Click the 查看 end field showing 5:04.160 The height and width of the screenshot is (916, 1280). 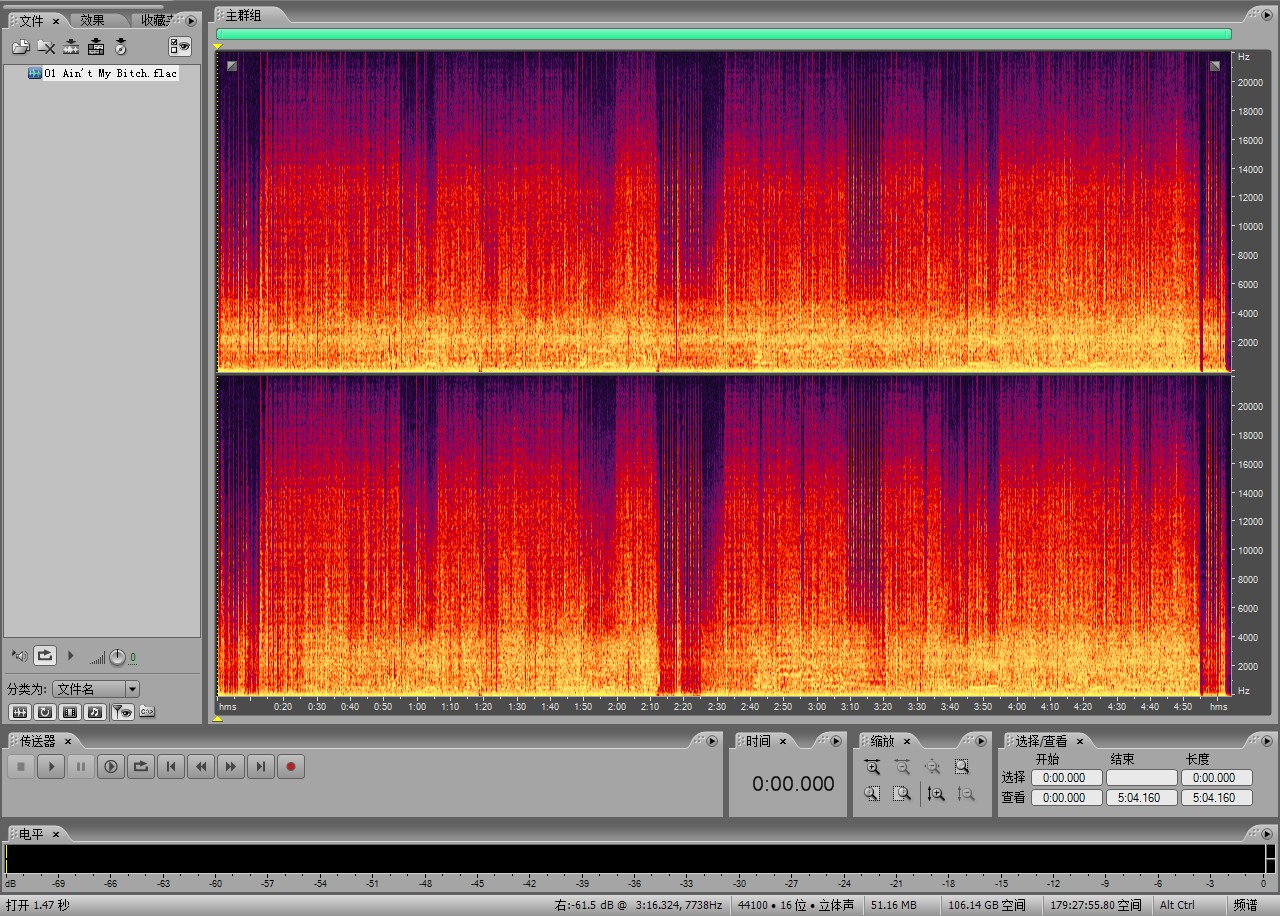pos(1142,798)
